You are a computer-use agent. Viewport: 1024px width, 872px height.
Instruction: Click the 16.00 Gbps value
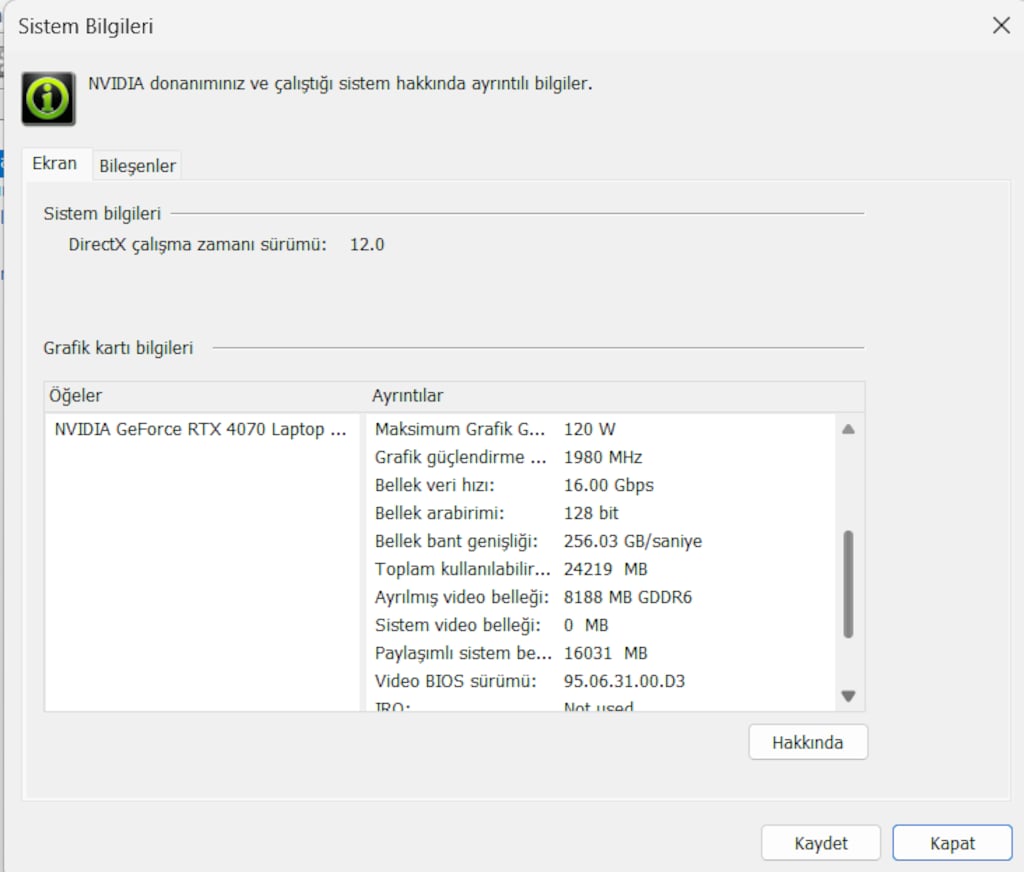click(609, 485)
